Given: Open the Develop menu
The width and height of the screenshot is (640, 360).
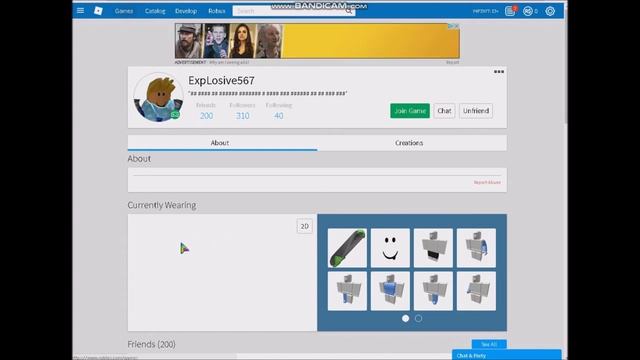Looking at the screenshot, I should coord(186,11).
